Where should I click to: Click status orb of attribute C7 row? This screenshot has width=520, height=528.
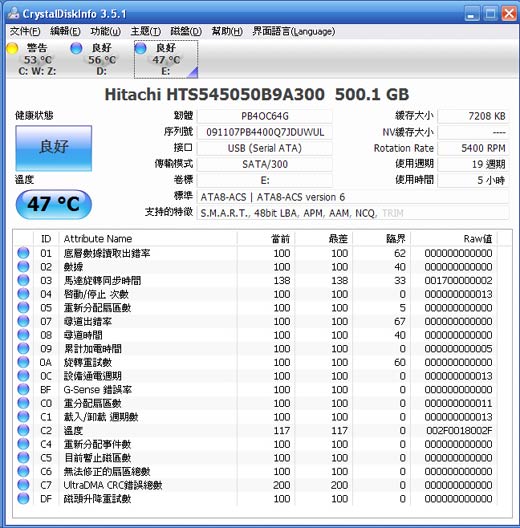point(23,485)
